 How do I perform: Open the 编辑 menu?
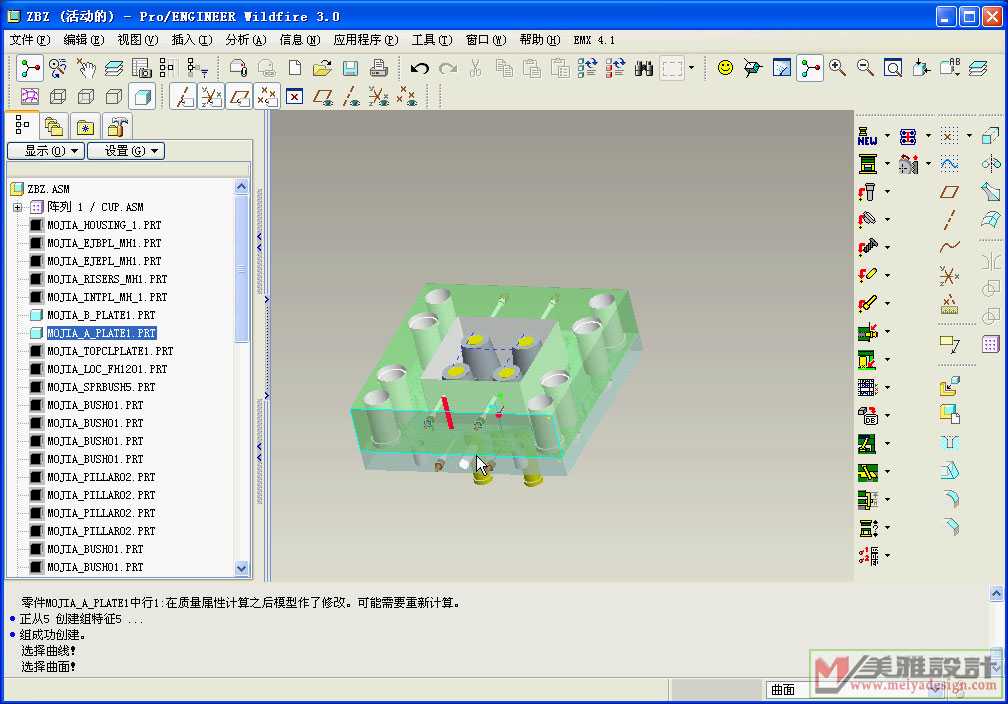84,40
